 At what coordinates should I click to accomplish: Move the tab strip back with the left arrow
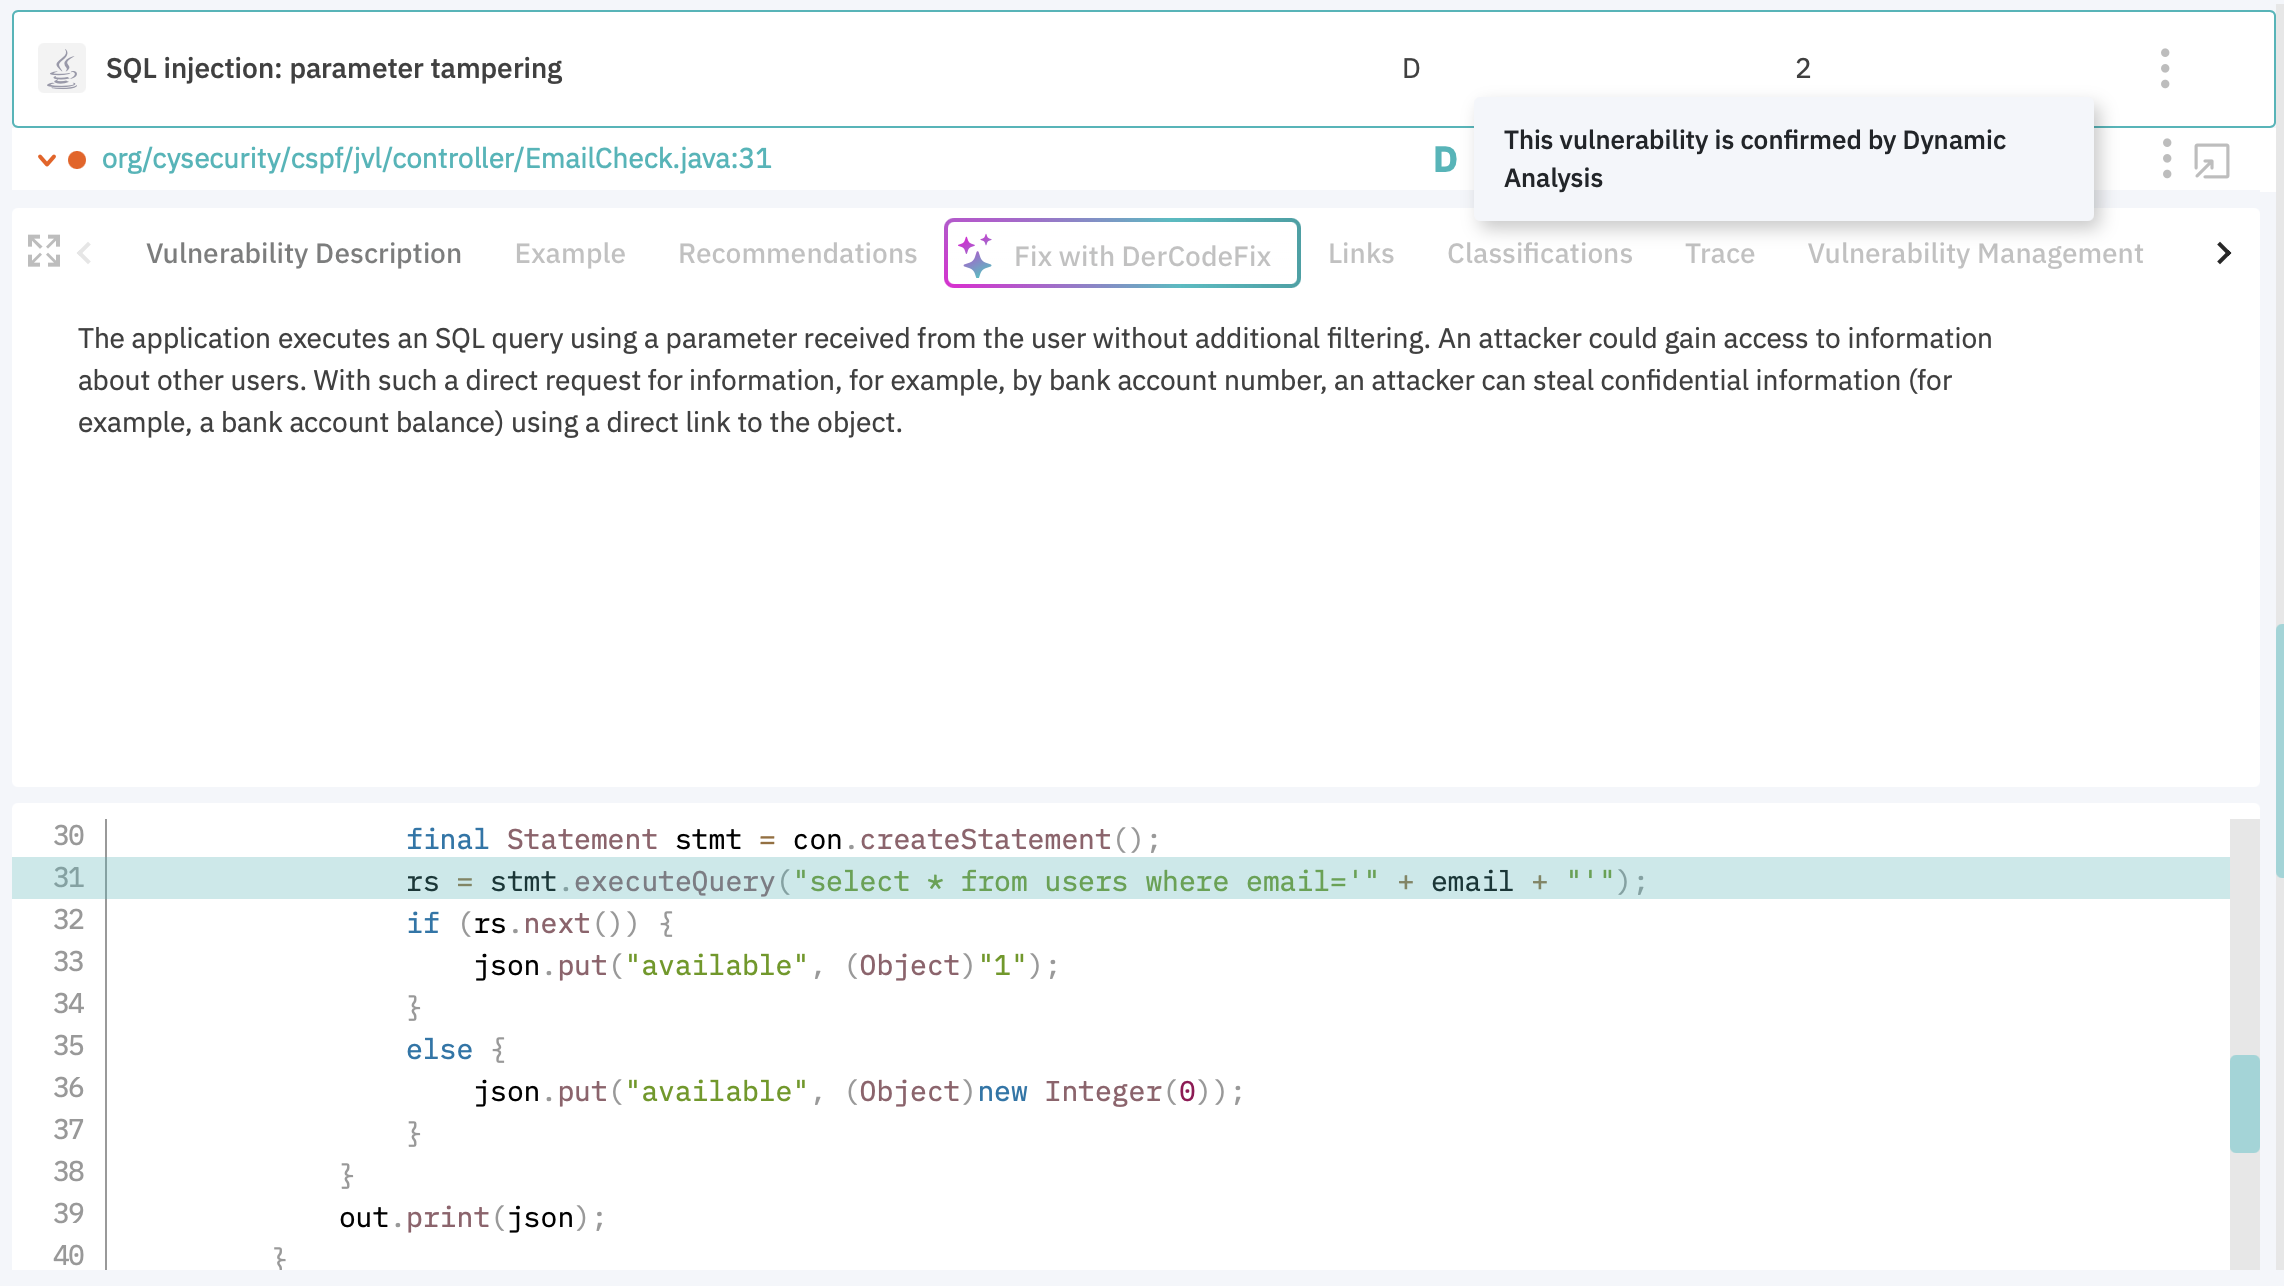coord(85,253)
